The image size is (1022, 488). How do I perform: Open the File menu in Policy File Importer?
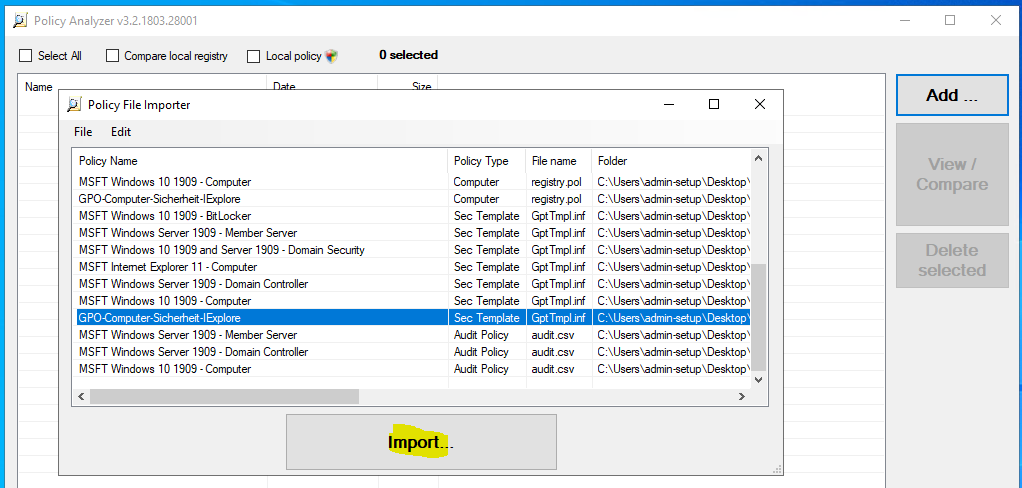click(83, 132)
